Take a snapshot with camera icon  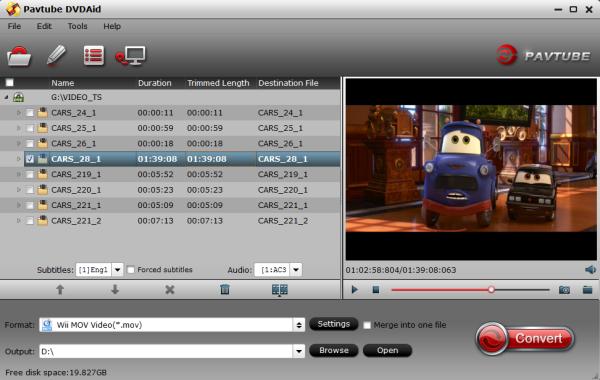tap(564, 290)
